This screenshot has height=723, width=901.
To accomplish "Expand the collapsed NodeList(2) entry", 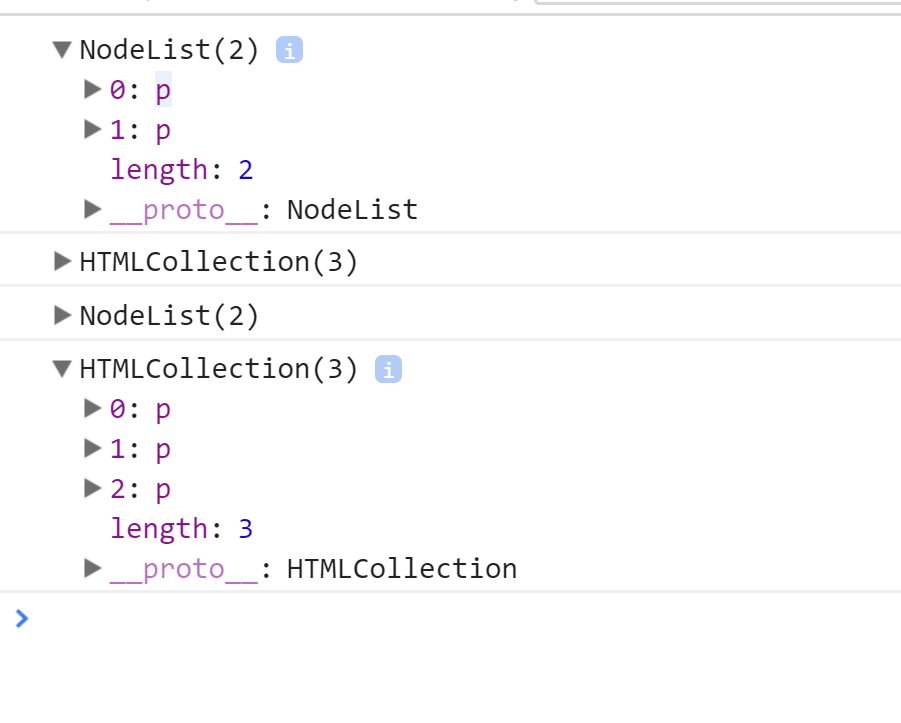I will pos(61,314).
